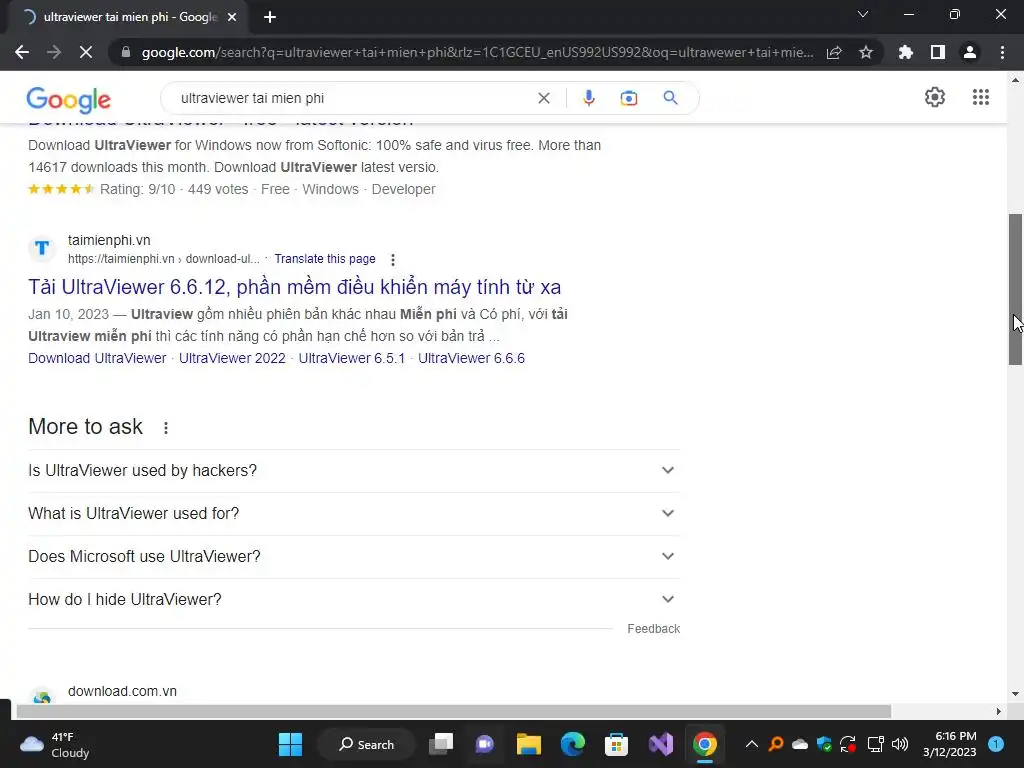Click inside the Google search field
Viewport: 1024px width, 768px height.
click(353, 98)
